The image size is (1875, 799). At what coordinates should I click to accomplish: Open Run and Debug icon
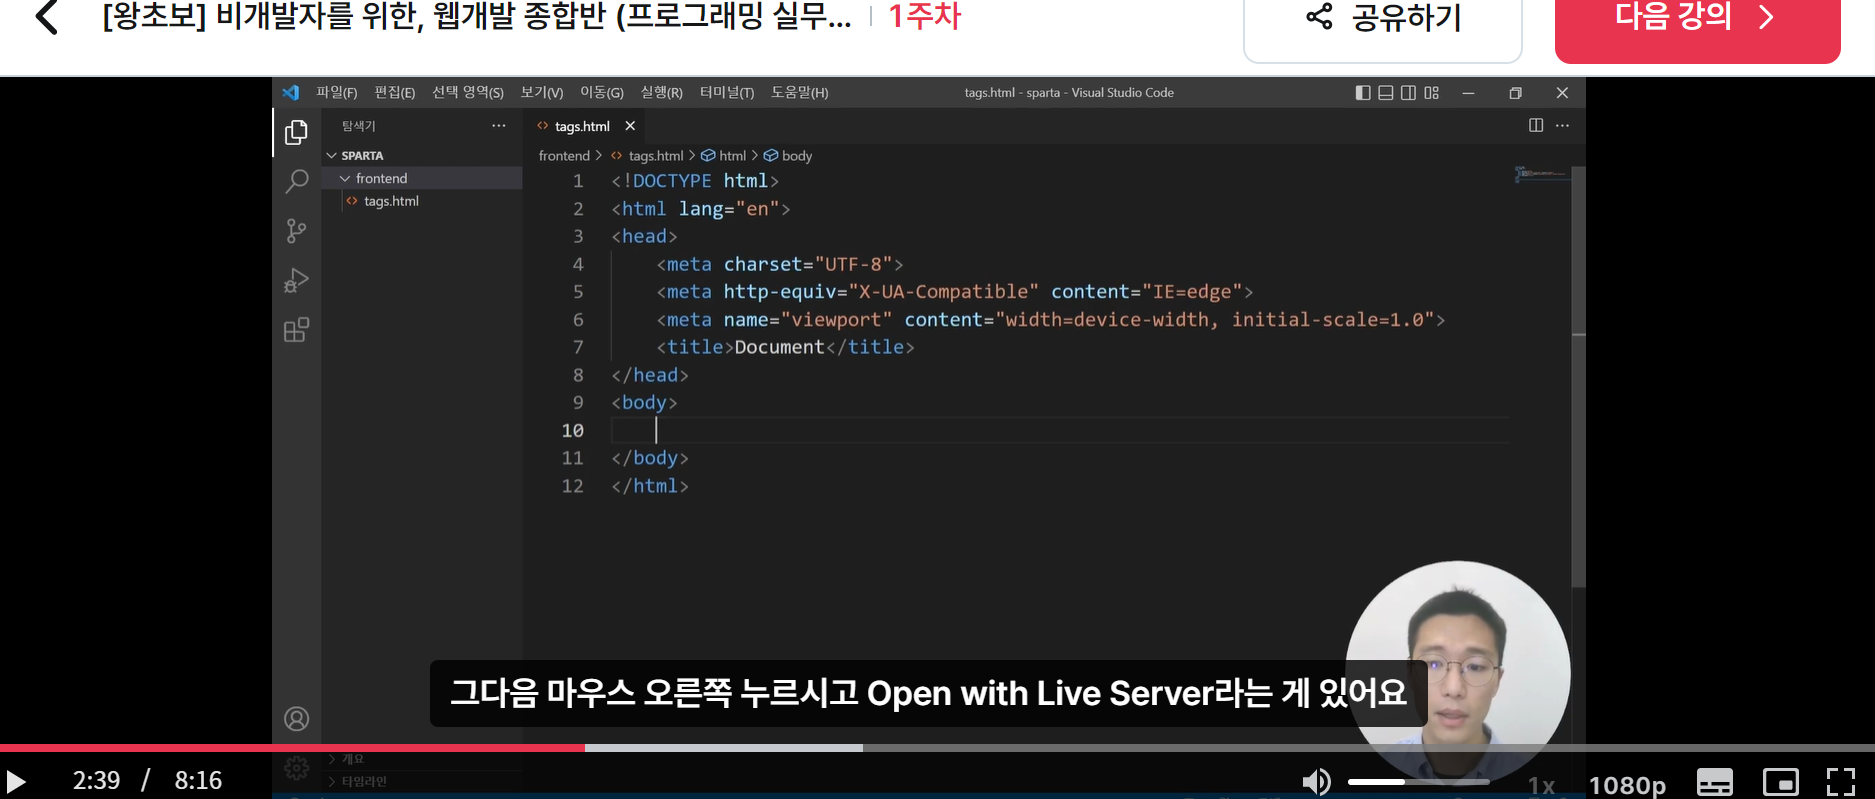coord(296,280)
